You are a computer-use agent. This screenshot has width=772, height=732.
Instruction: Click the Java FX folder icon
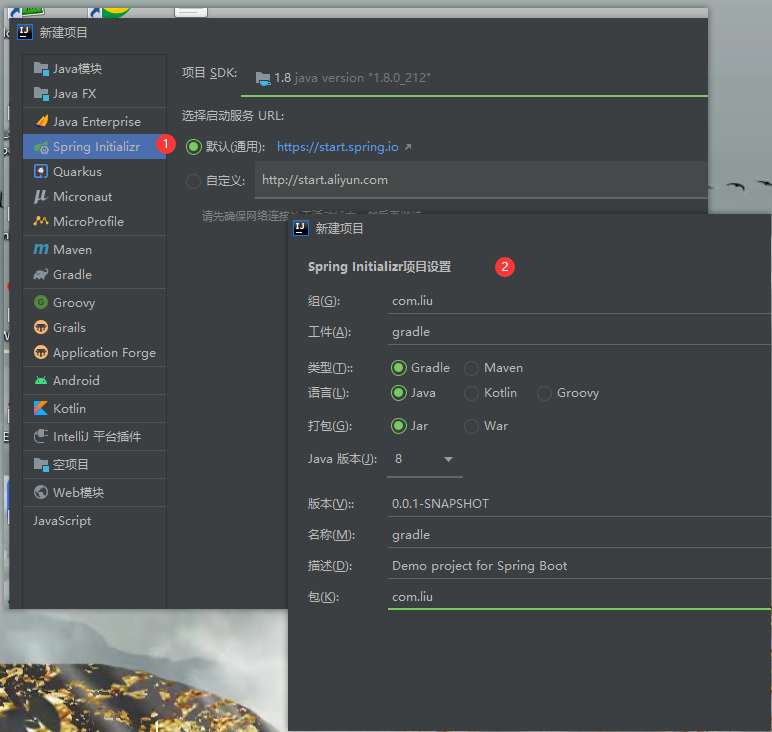coord(41,94)
